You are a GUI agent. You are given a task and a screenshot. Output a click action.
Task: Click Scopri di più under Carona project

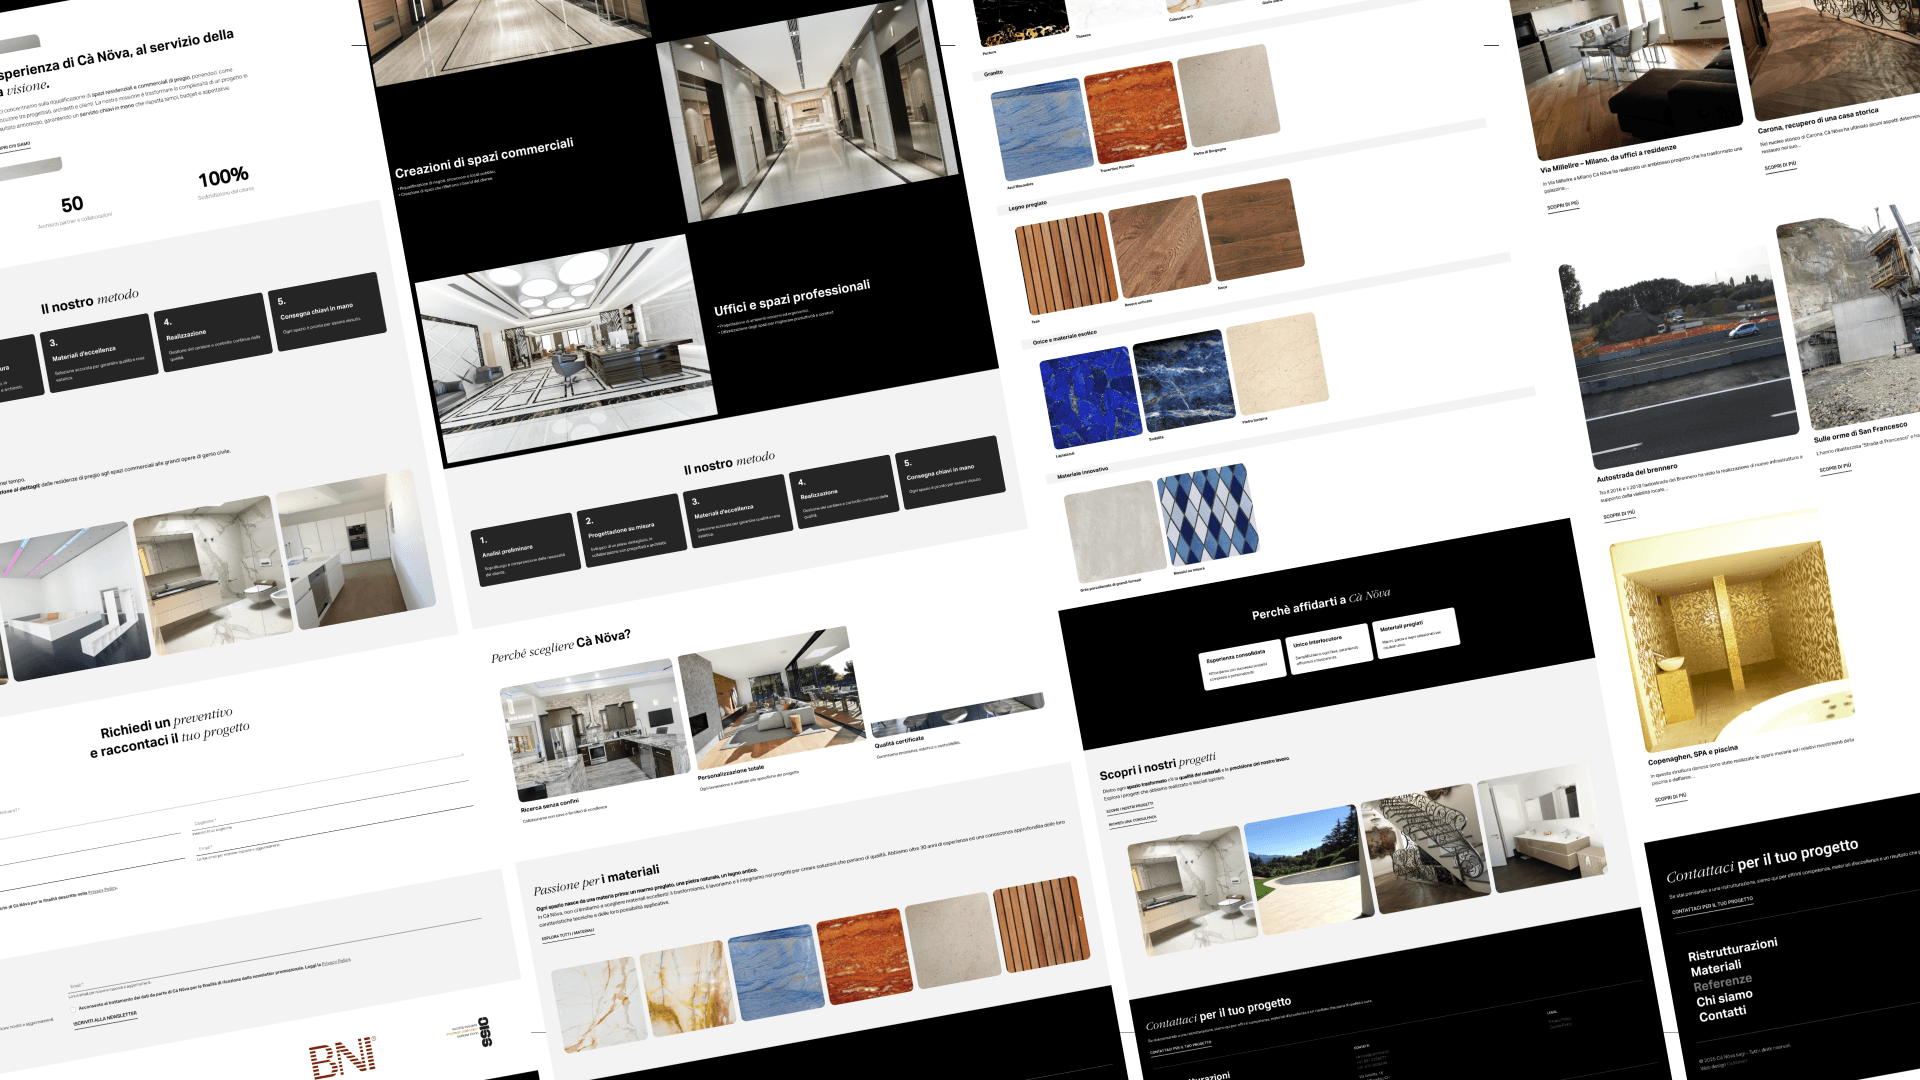tap(1780, 165)
